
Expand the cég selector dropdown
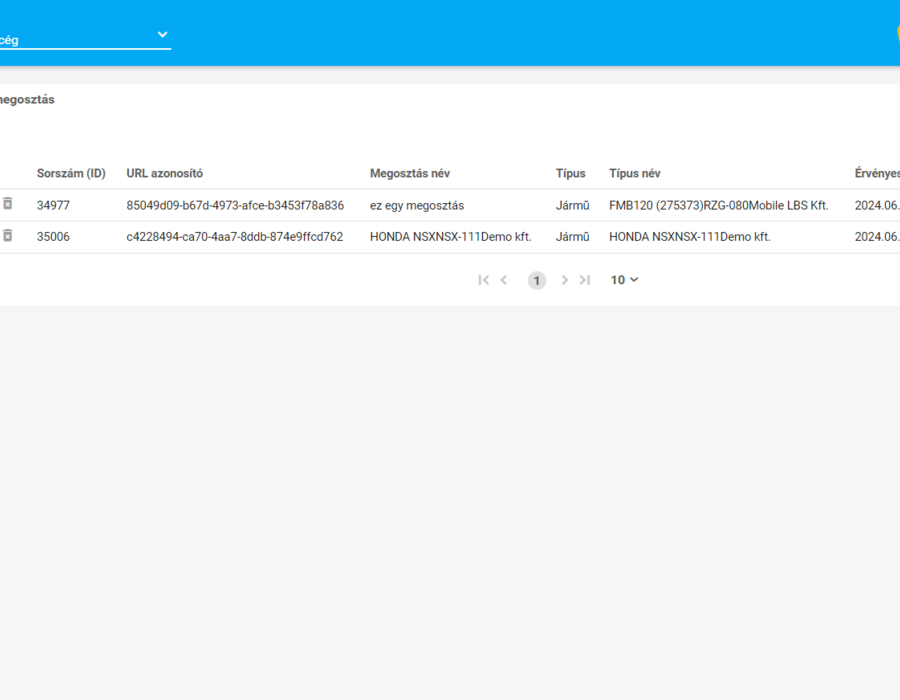point(85,38)
